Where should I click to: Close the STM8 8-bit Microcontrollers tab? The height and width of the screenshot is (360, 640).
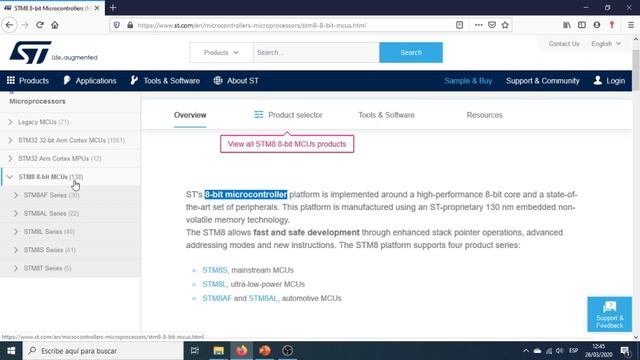97,8
